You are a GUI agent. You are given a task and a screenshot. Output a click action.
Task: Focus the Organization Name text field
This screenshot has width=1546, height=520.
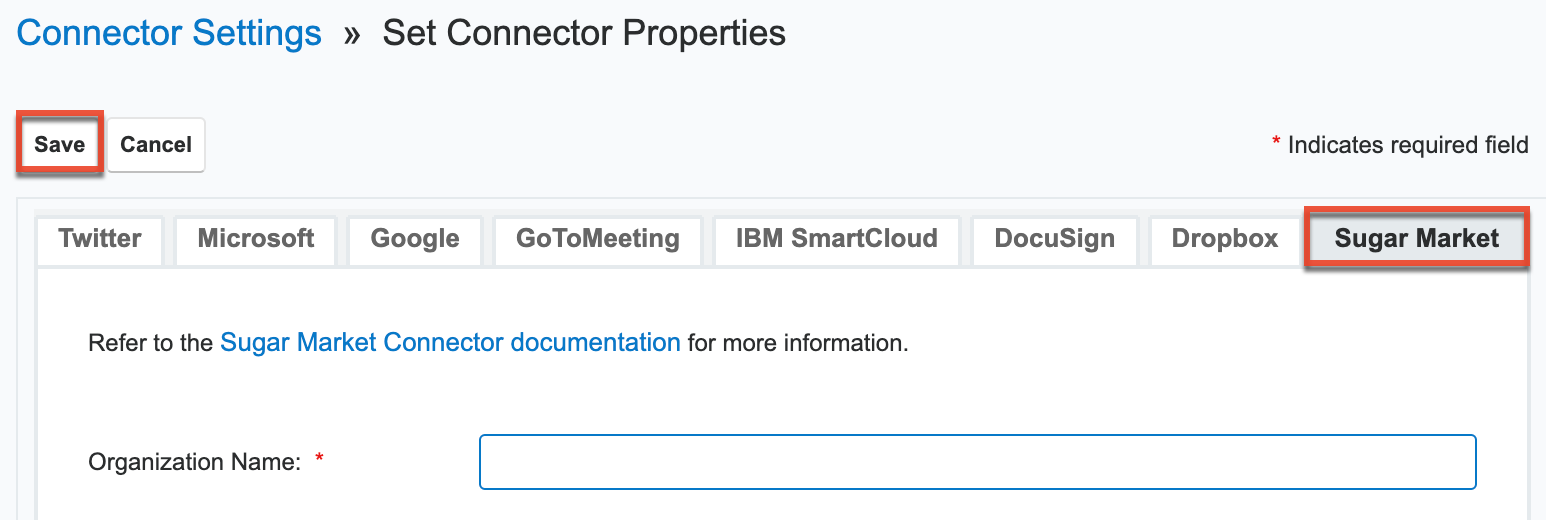coord(977,462)
